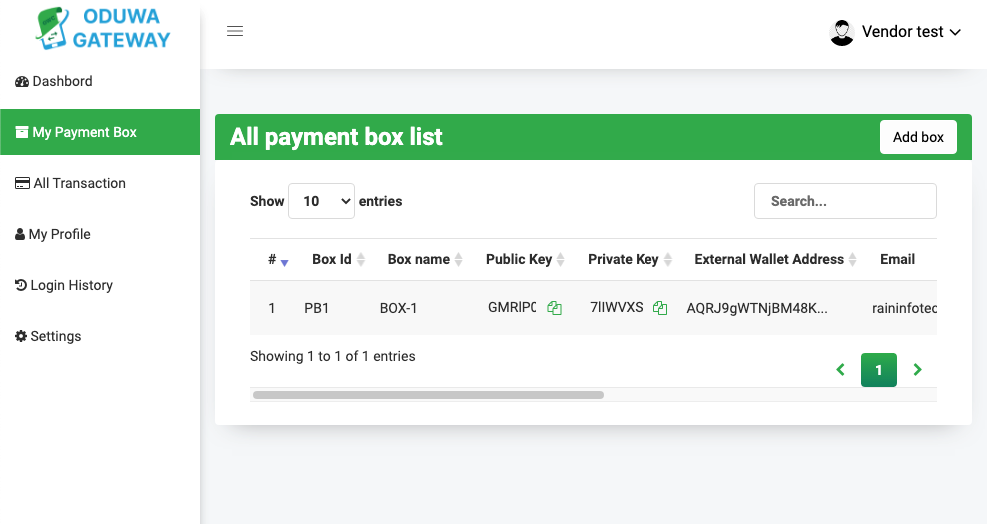Open Login History menu item

click(x=100, y=285)
